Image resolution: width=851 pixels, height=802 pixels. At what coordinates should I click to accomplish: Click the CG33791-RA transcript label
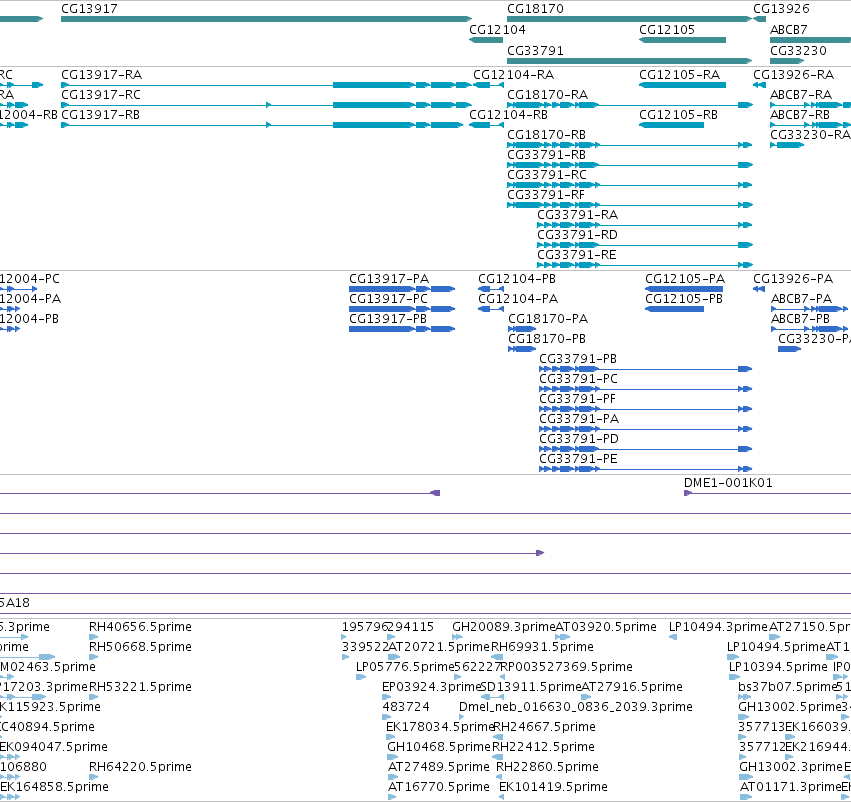click(577, 215)
